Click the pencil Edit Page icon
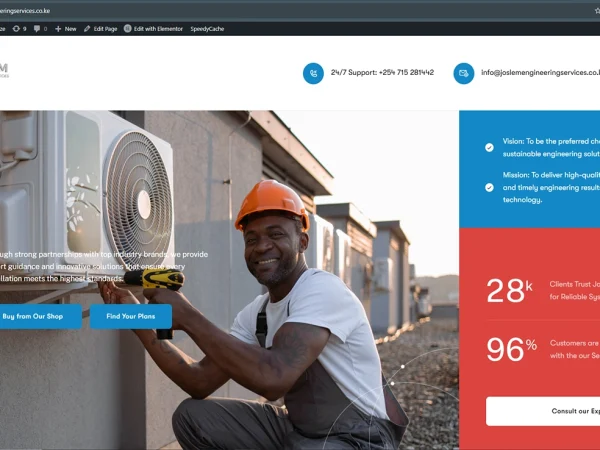Image resolution: width=600 pixels, height=450 pixels. (x=87, y=29)
